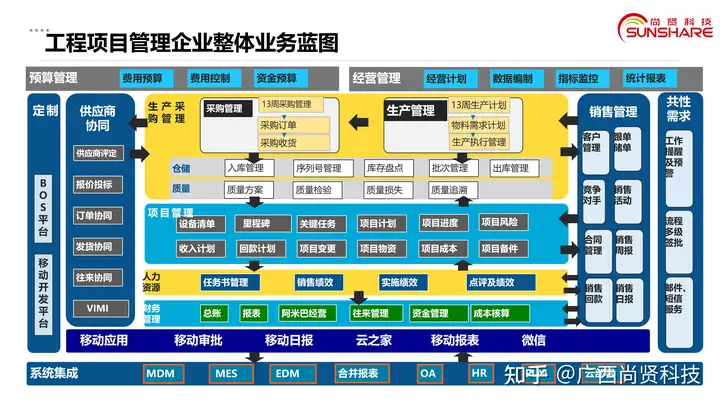720x405 pixels.
Task: Choose the 任务书管理 box
Action: (231, 282)
